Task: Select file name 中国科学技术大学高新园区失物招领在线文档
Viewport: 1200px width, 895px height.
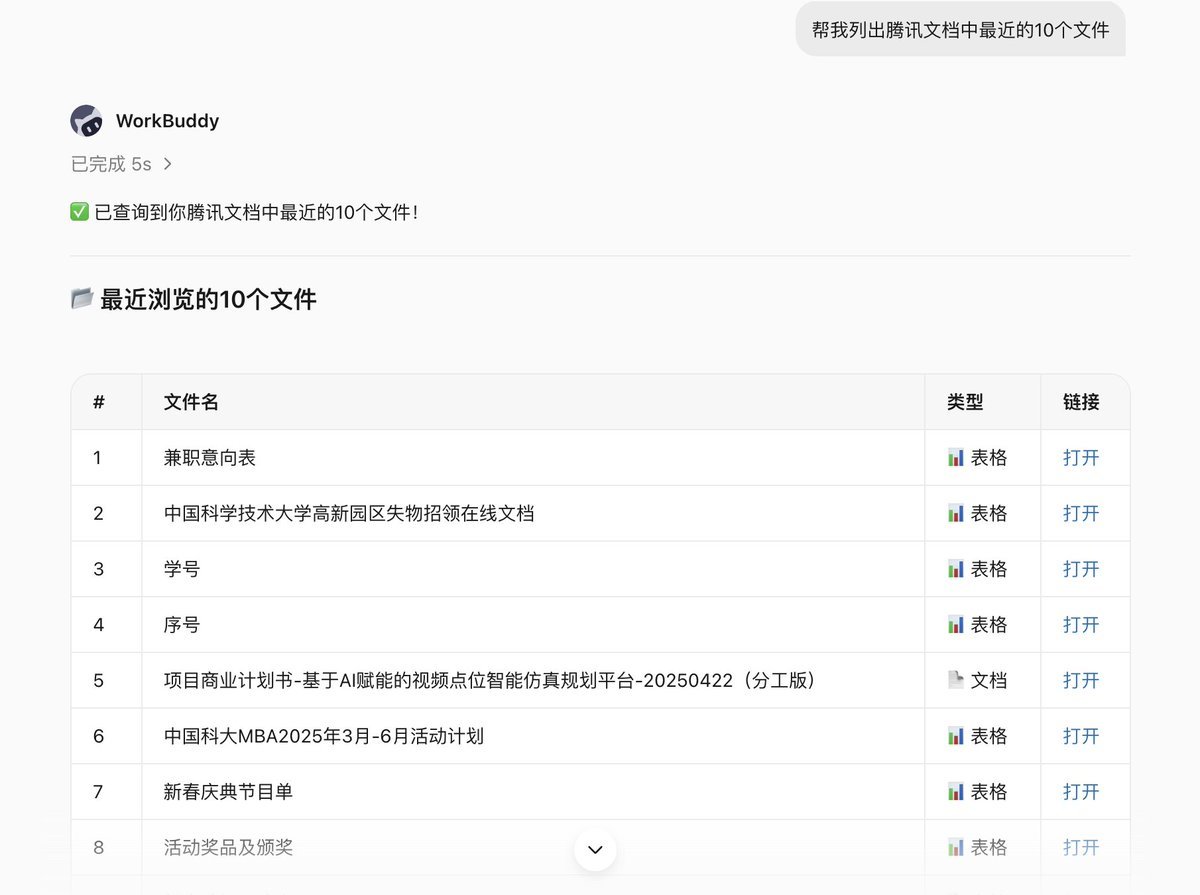Action: pyautogui.click(x=349, y=514)
